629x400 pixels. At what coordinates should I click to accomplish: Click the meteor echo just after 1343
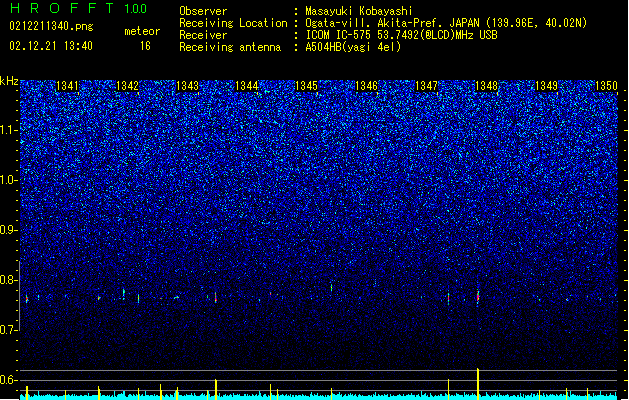point(216,297)
